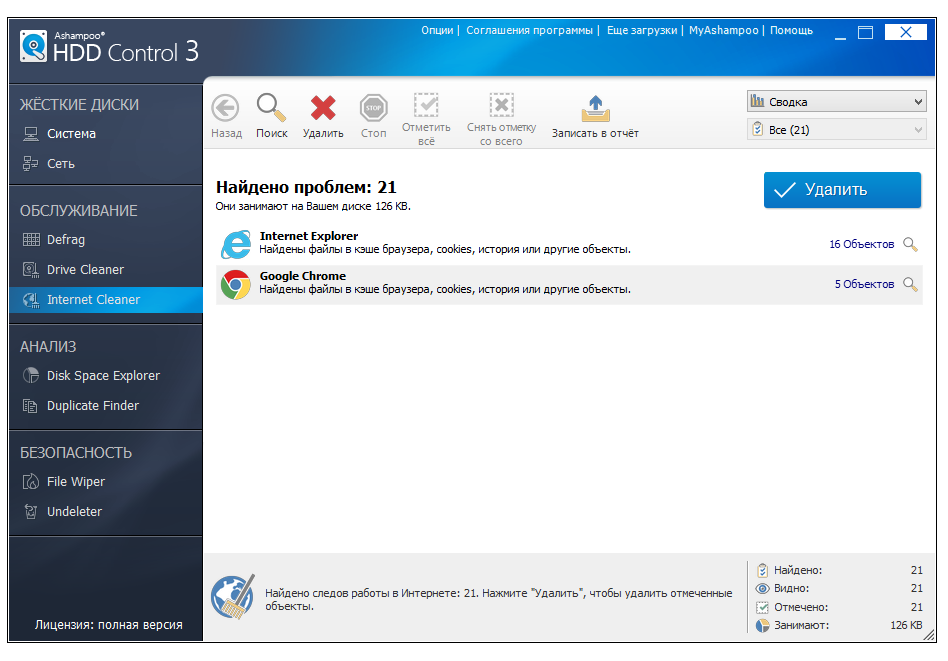Click the Занимают 126 KB value

(x=906, y=625)
